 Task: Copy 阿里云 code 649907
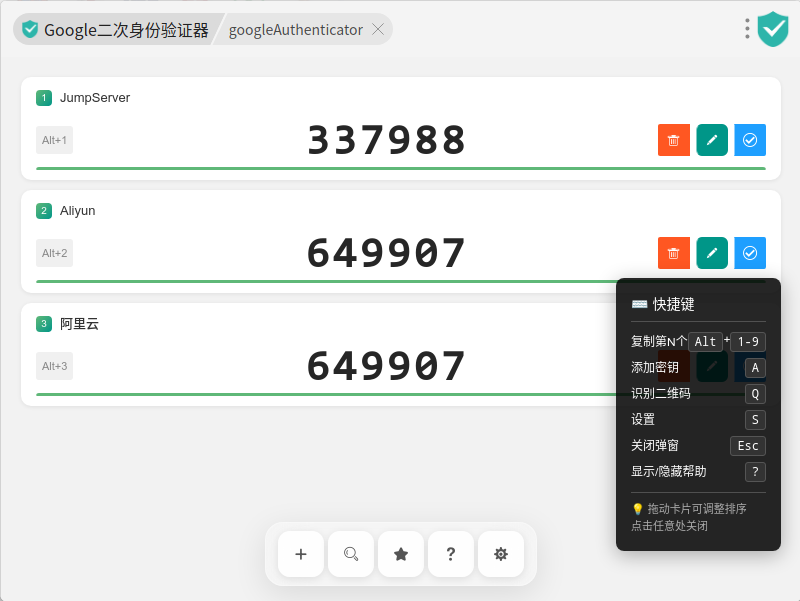pos(386,366)
